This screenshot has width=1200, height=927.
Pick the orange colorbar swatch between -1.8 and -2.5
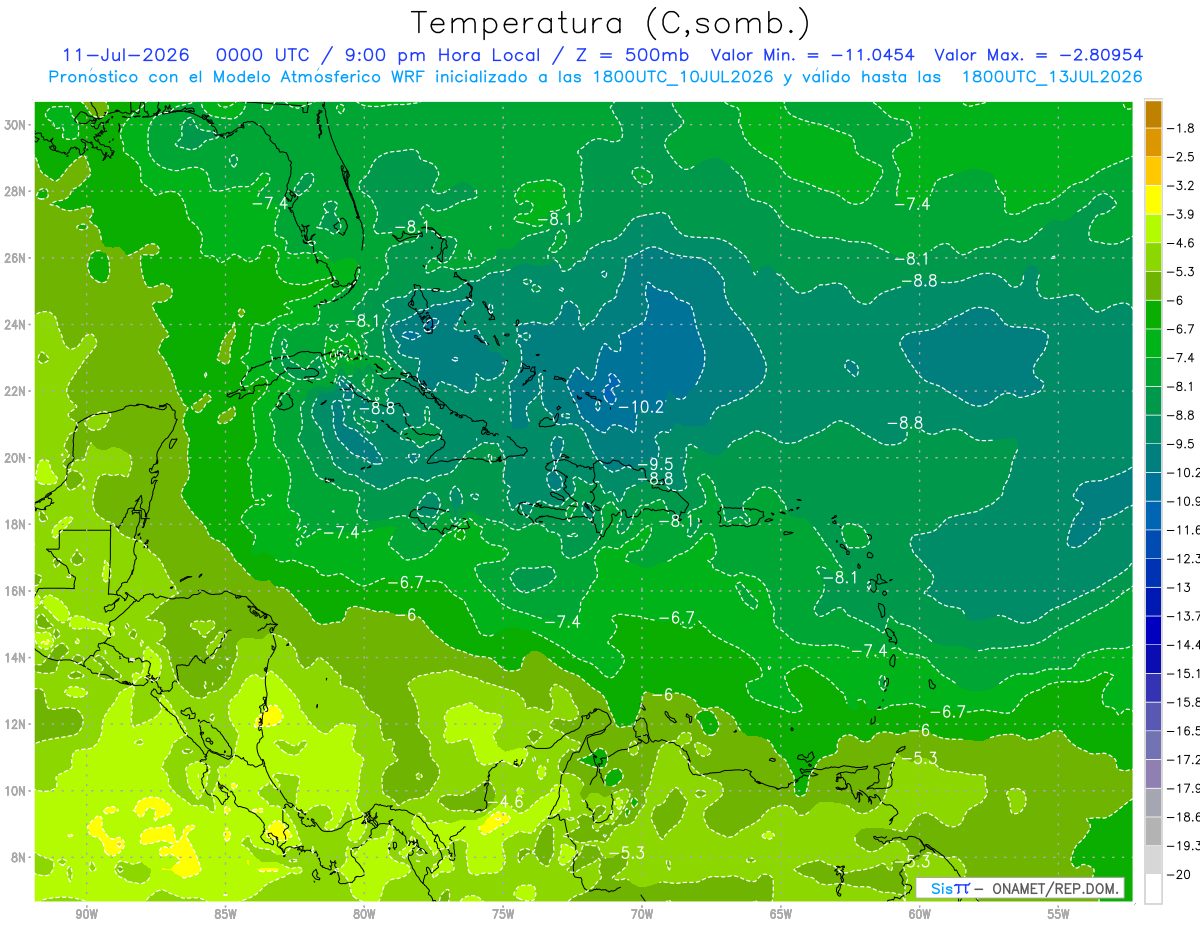[1153, 142]
